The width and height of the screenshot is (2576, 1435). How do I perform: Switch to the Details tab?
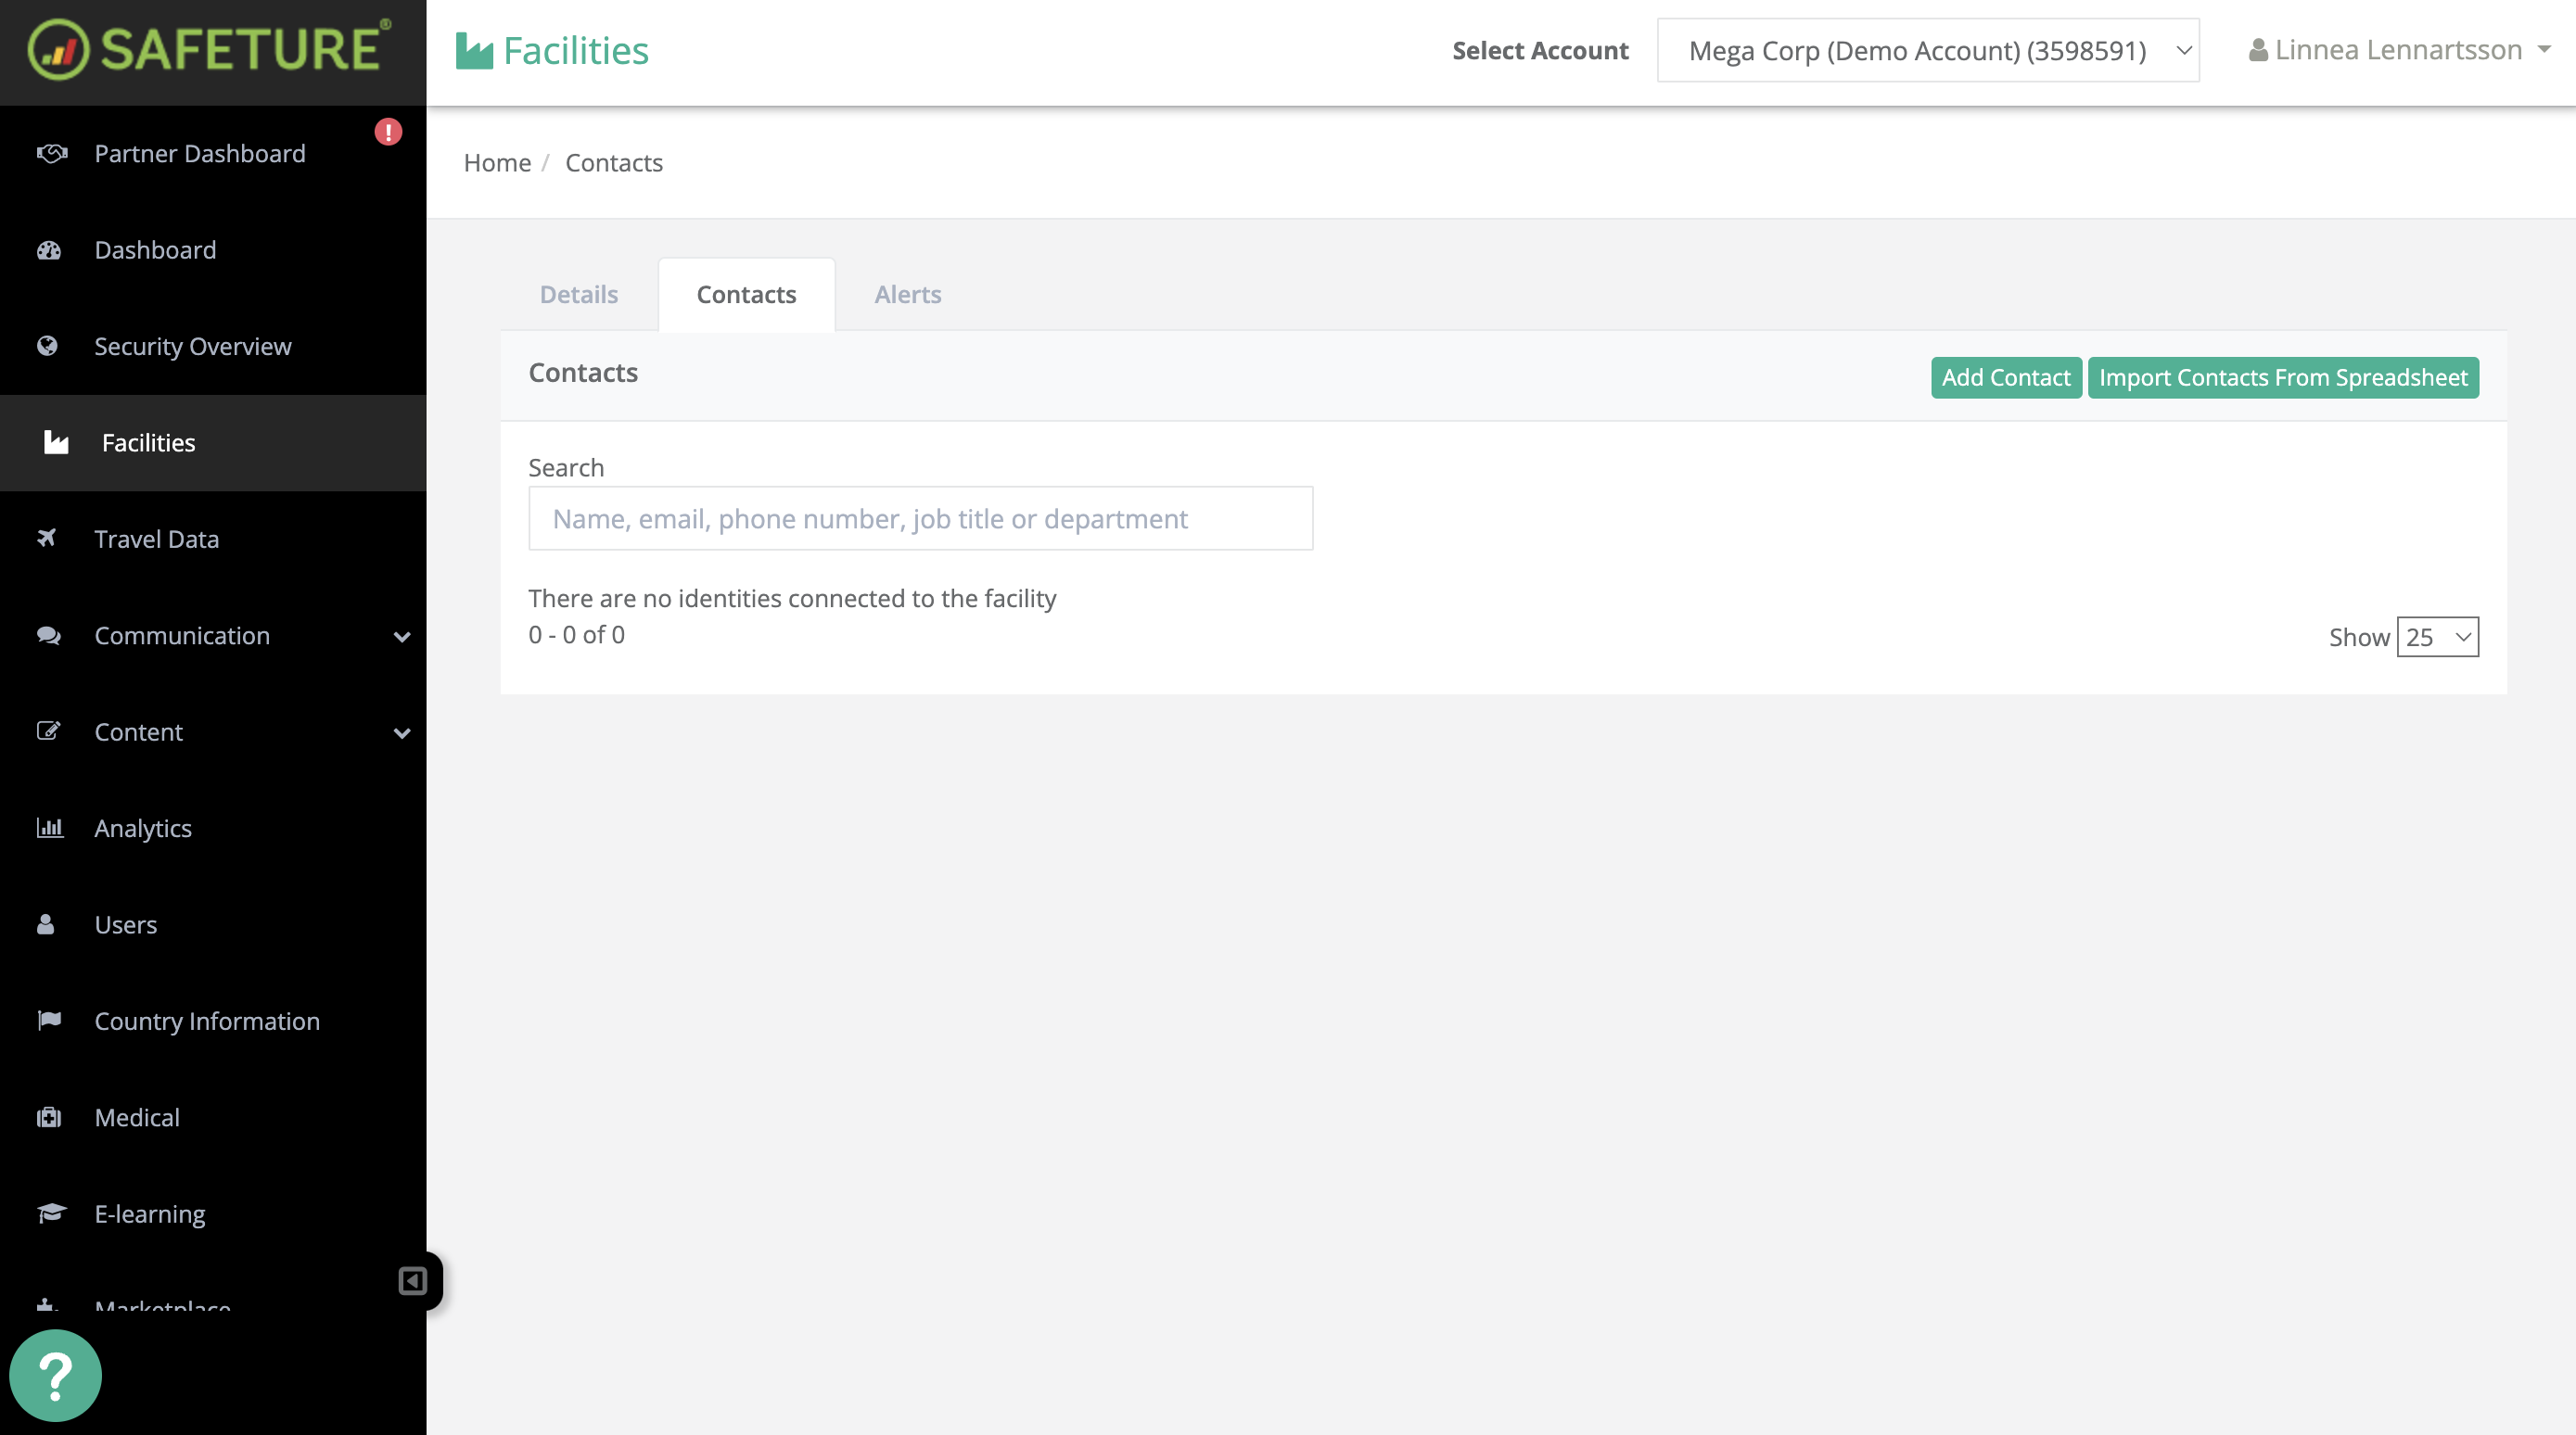[x=578, y=294]
